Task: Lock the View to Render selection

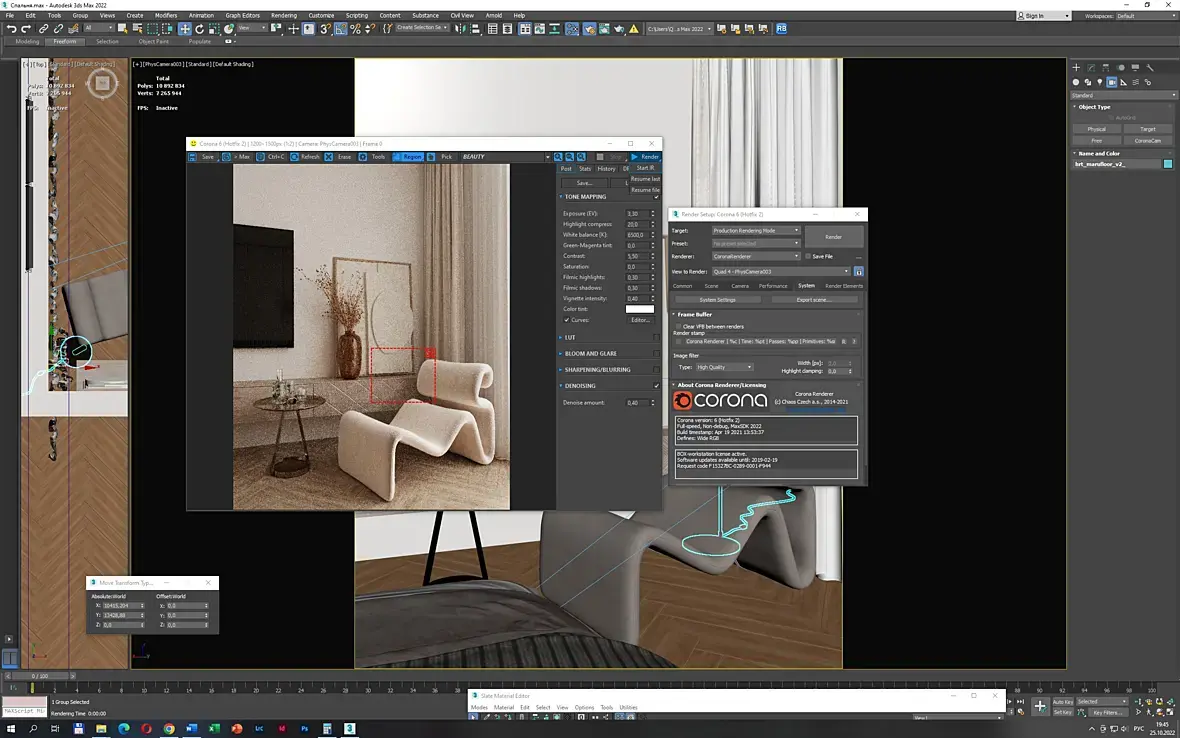Action: click(x=858, y=271)
